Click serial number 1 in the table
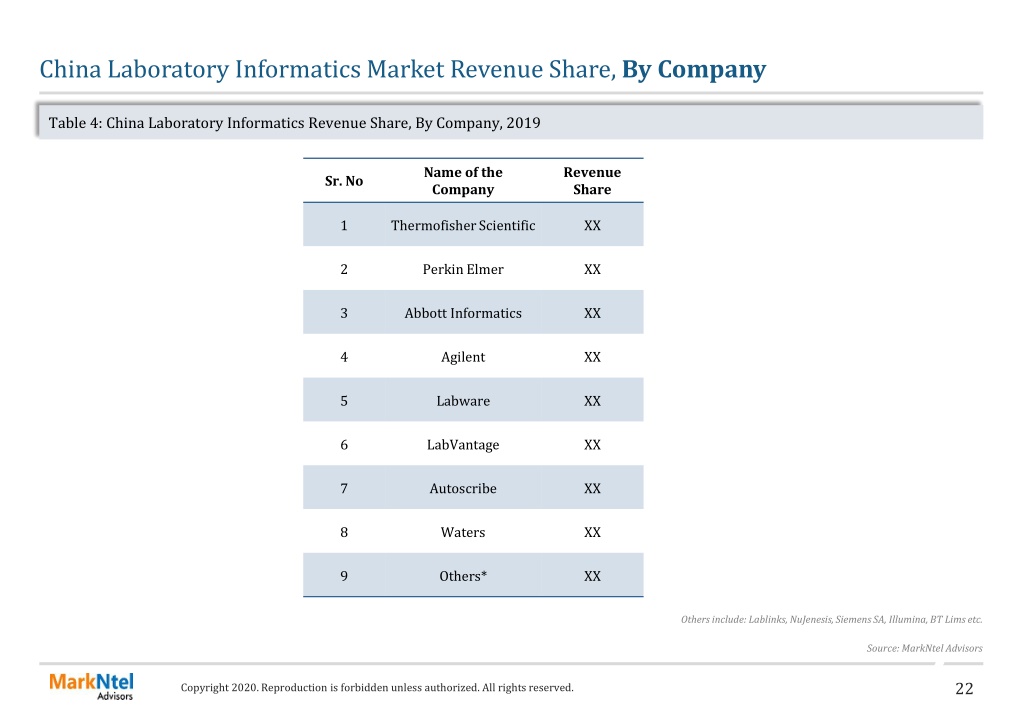The image size is (1023, 708). 344,225
